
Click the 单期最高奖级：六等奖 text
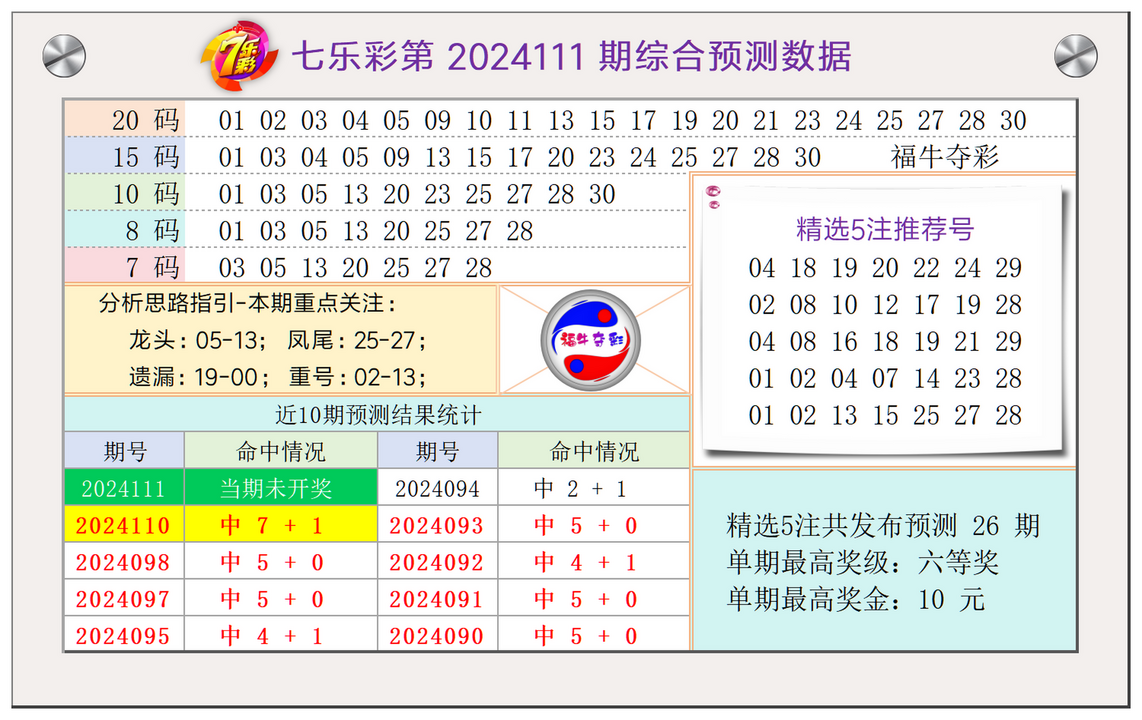(862, 563)
